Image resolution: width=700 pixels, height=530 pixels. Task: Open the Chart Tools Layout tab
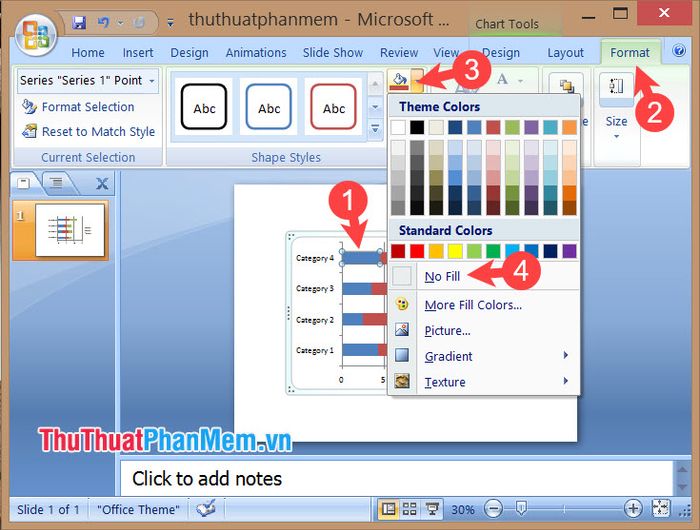(565, 53)
